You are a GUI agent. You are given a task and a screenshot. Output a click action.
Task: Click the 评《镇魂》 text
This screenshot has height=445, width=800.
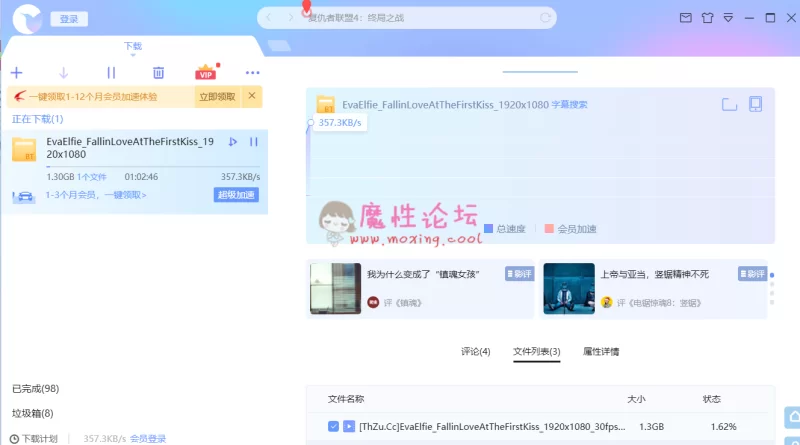pos(403,303)
